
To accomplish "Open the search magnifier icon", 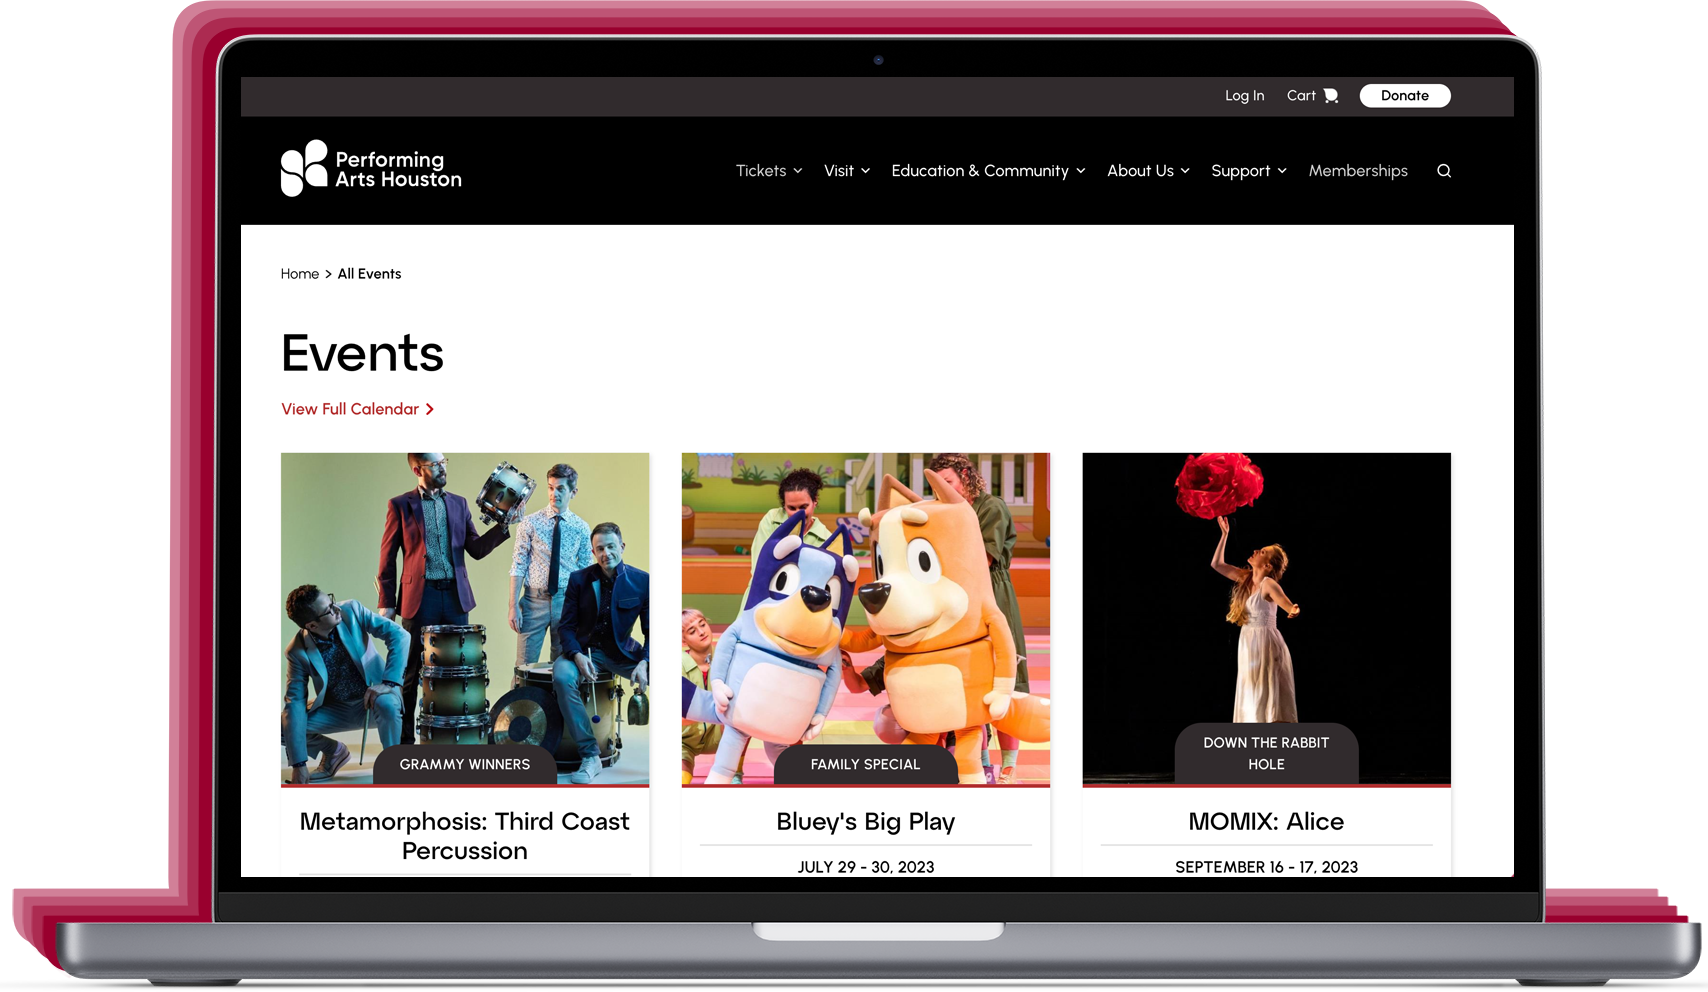I will click(x=1444, y=171).
